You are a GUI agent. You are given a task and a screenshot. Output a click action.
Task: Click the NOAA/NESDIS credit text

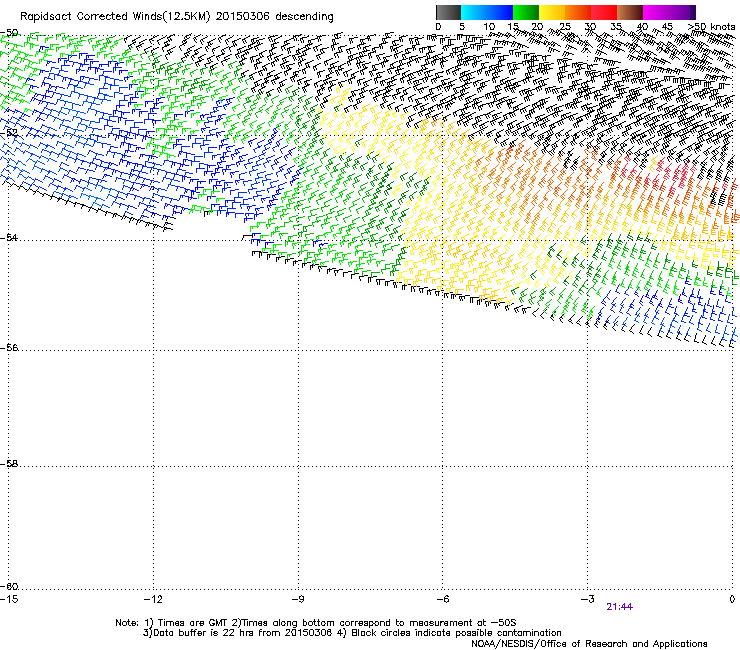tap(589, 644)
